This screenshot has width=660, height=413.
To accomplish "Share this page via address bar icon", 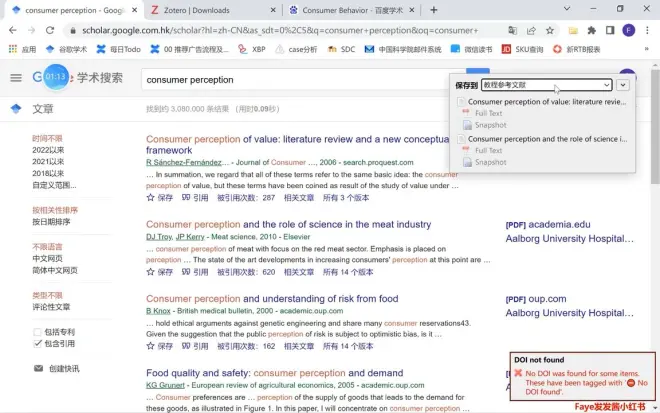I will (x=531, y=30).
